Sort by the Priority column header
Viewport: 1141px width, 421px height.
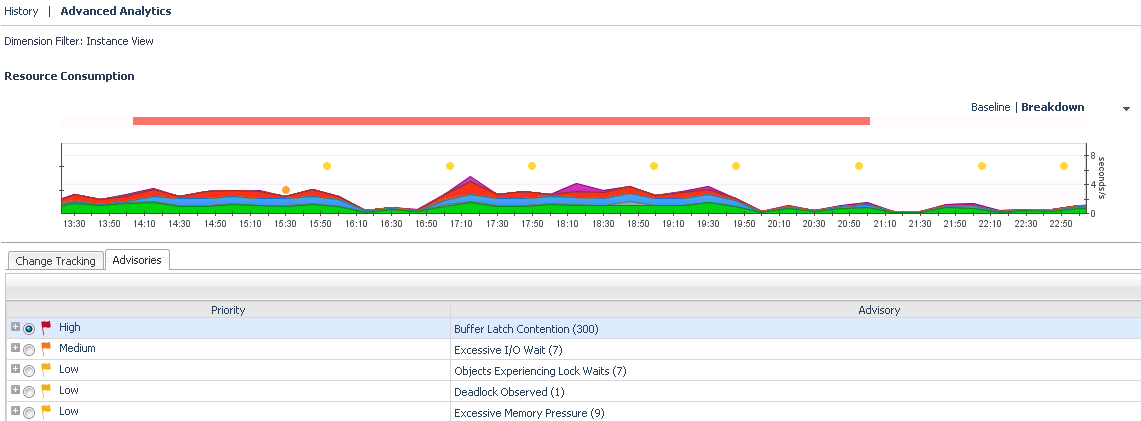228,310
